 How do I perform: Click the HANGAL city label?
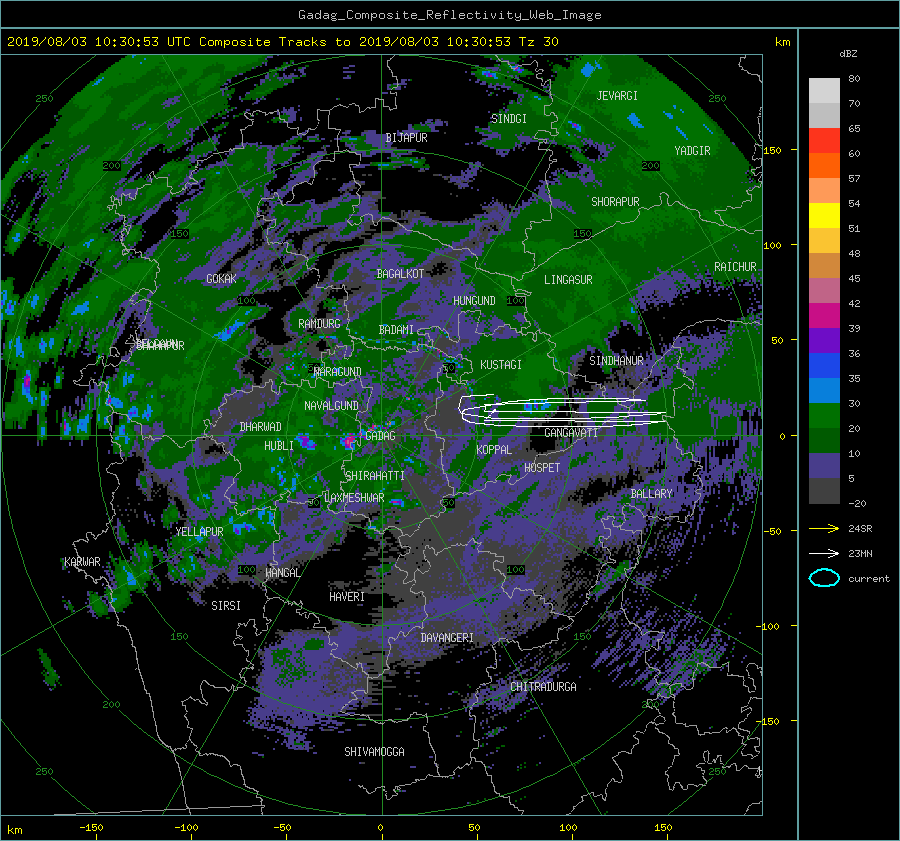(283, 573)
